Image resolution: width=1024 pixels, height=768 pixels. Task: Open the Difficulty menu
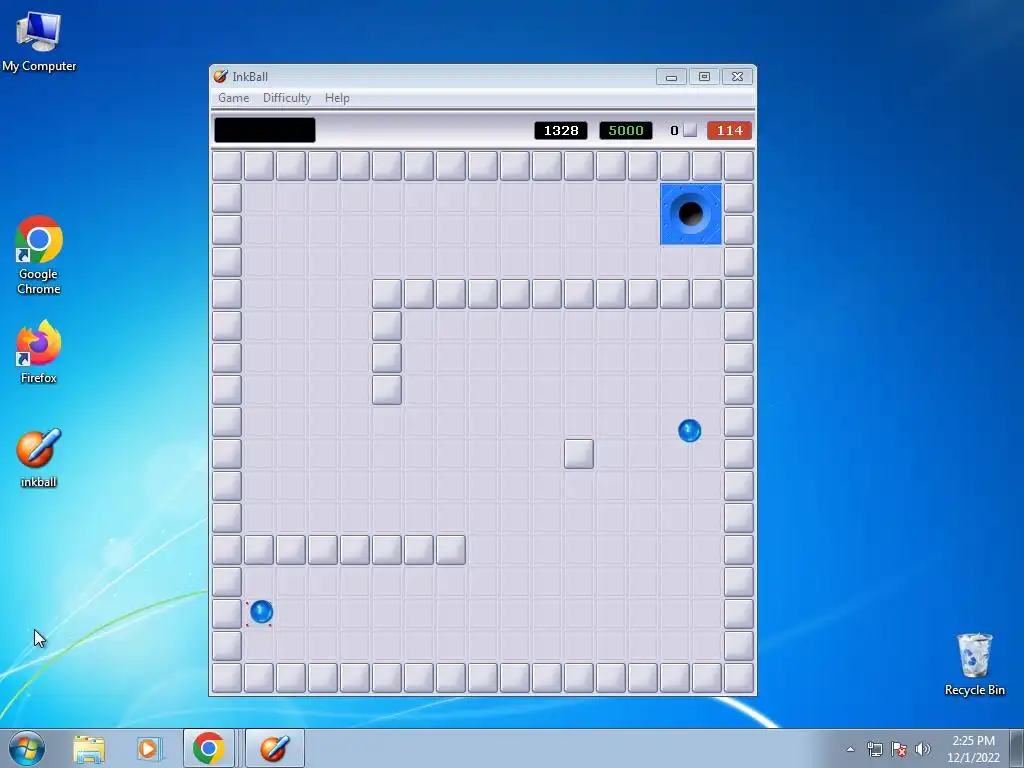(x=287, y=98)
